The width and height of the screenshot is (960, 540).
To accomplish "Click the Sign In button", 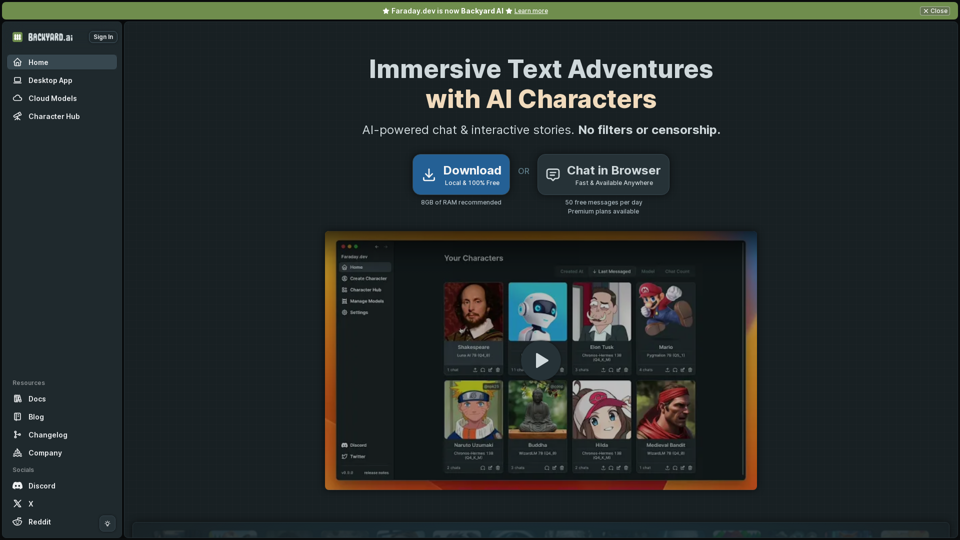I will point(103,37).
